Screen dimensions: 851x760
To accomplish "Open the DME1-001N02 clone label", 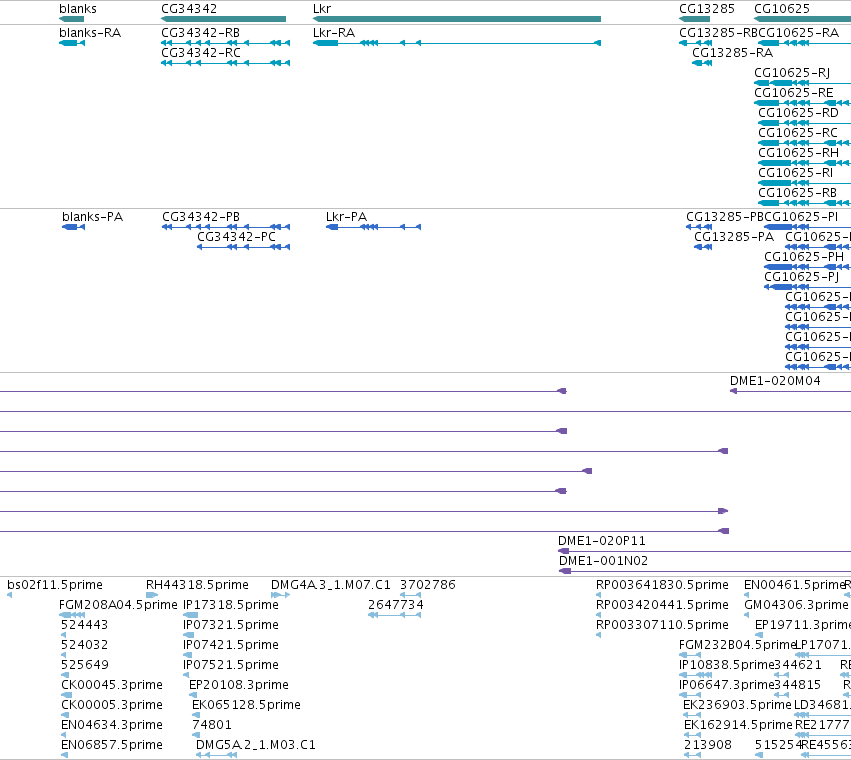I will coord(604,561).
